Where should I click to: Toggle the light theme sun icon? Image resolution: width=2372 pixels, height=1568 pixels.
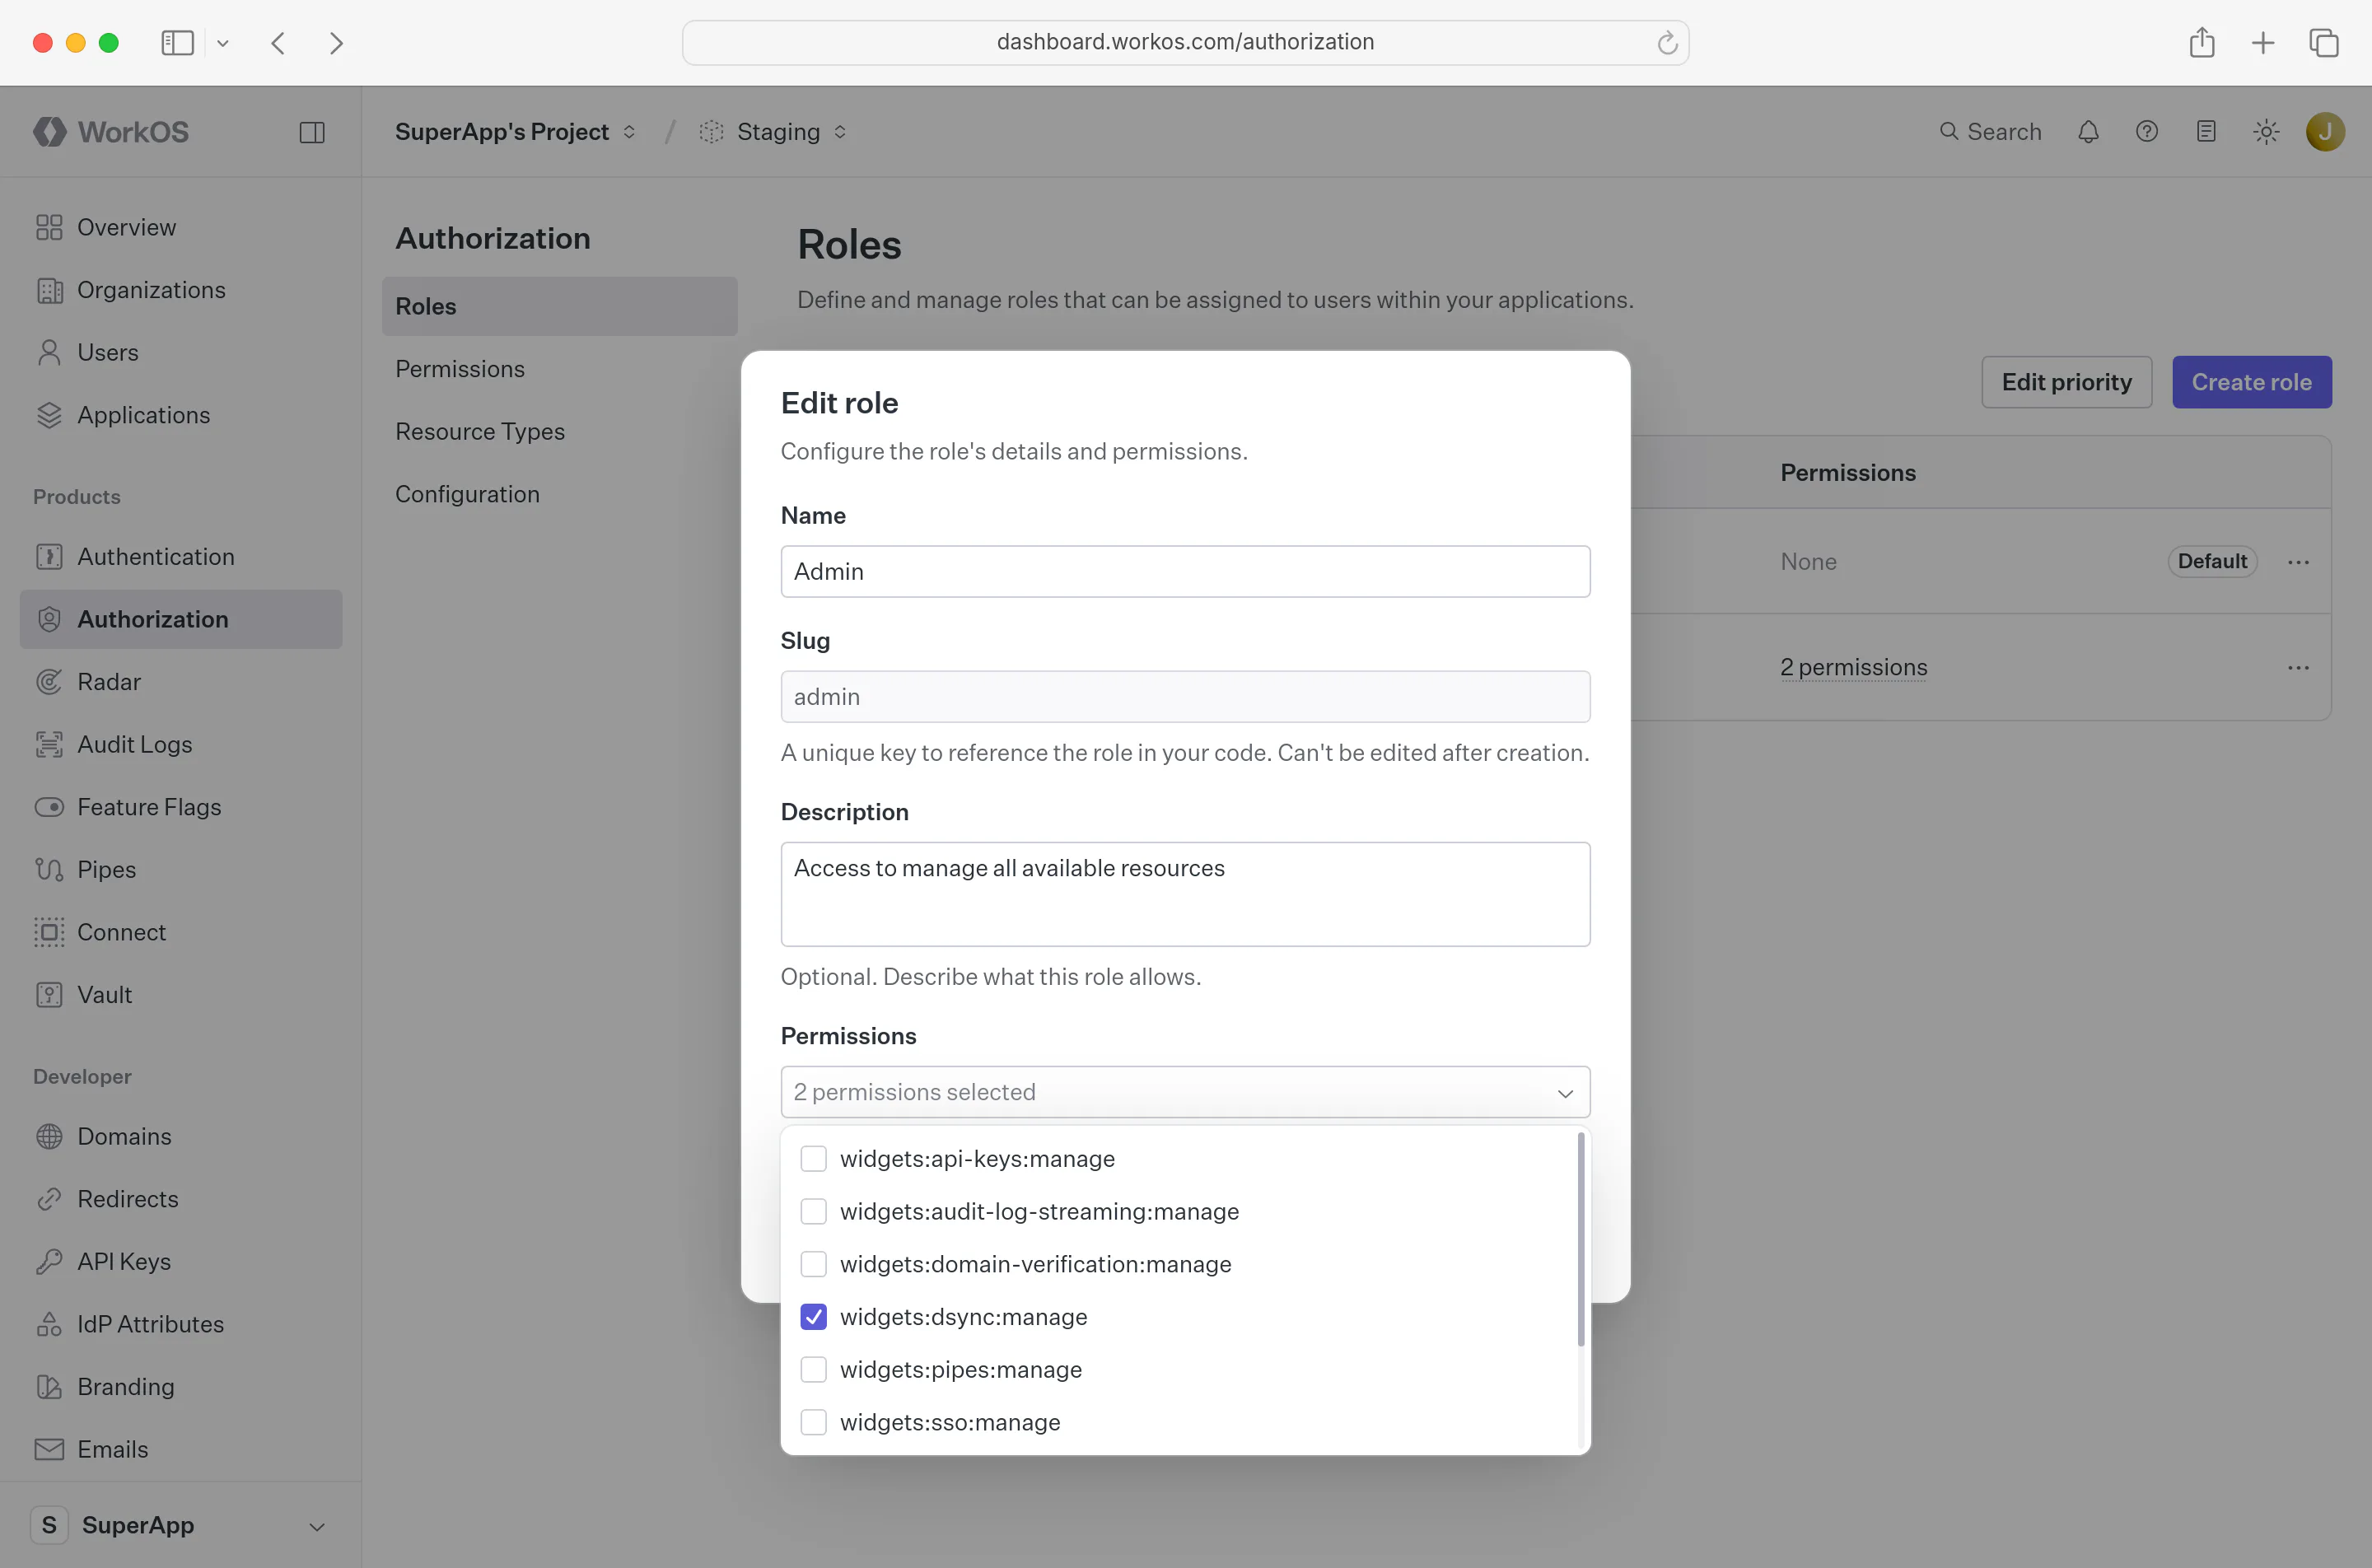click(2266, 132)
